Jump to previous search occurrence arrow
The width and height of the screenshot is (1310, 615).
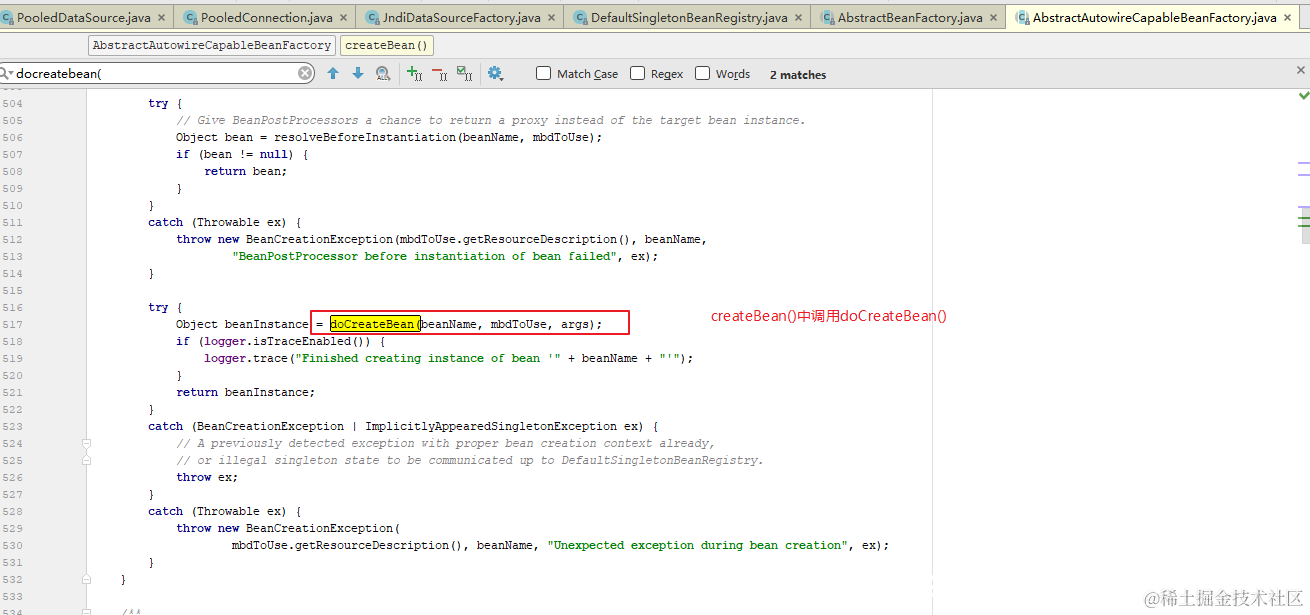(x=333, y=74)
